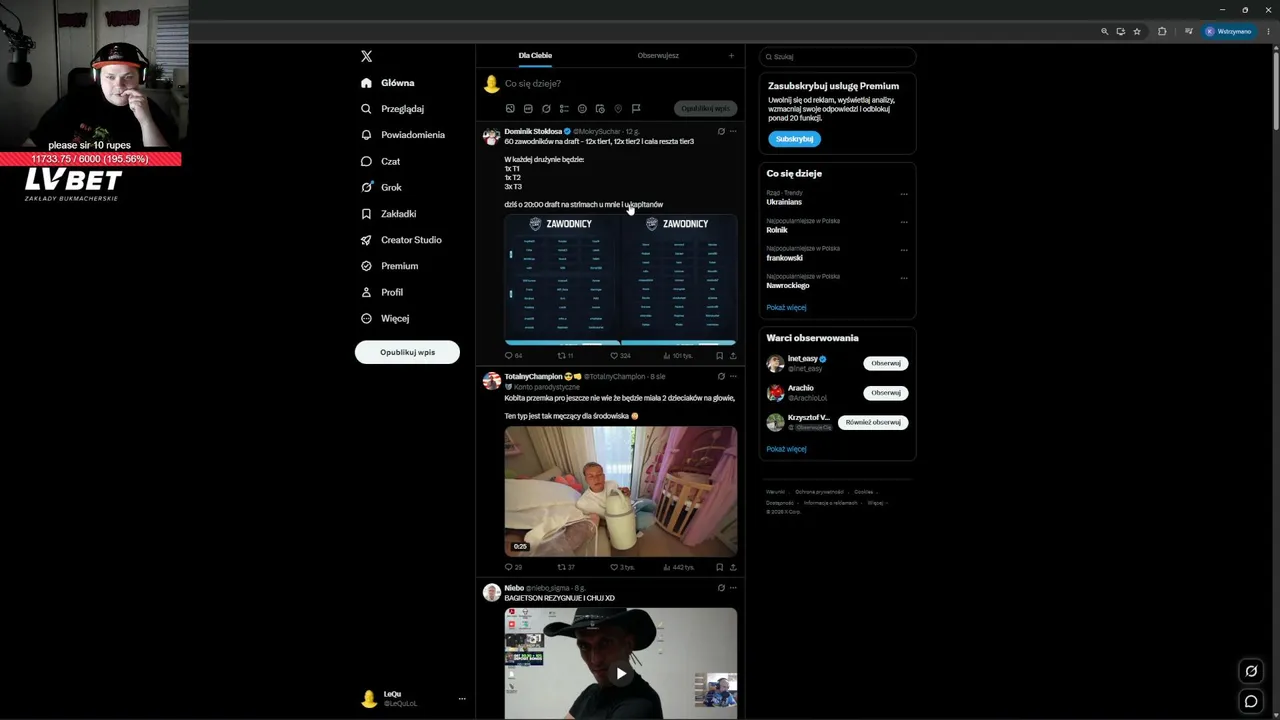Screen dimensions: 1280x720
Task: Reply to Dominik Stokłosa's post
Action: point(513,356)
